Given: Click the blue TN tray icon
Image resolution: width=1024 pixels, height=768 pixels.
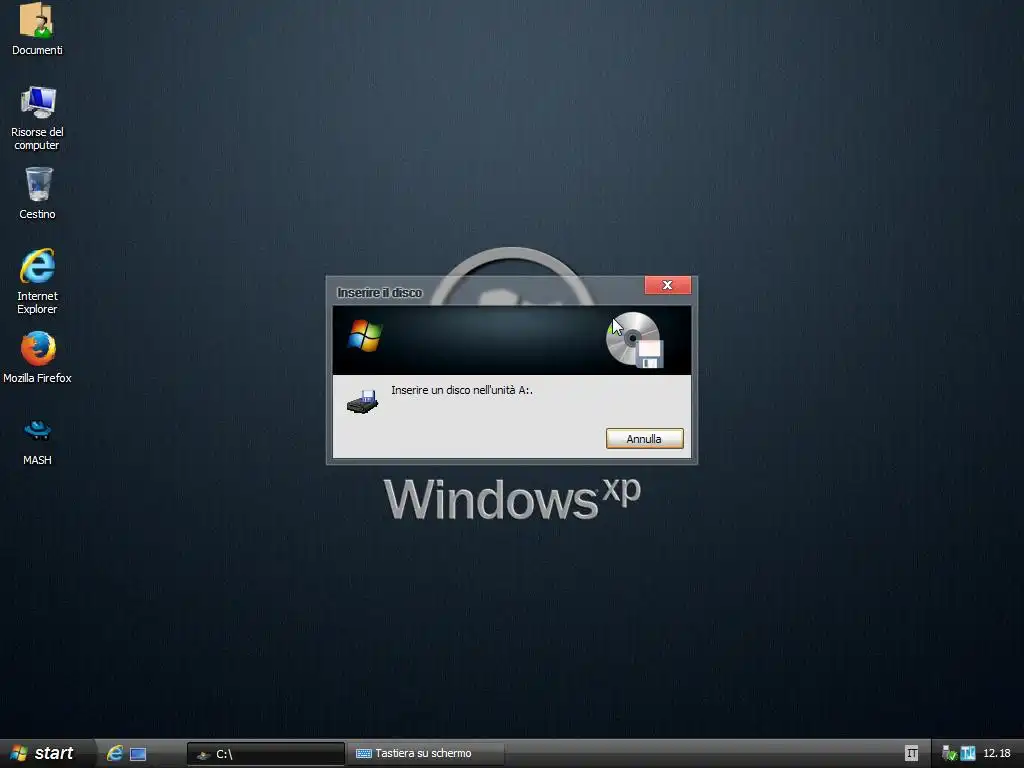Looking at the screenshot, I should [968, 754].
